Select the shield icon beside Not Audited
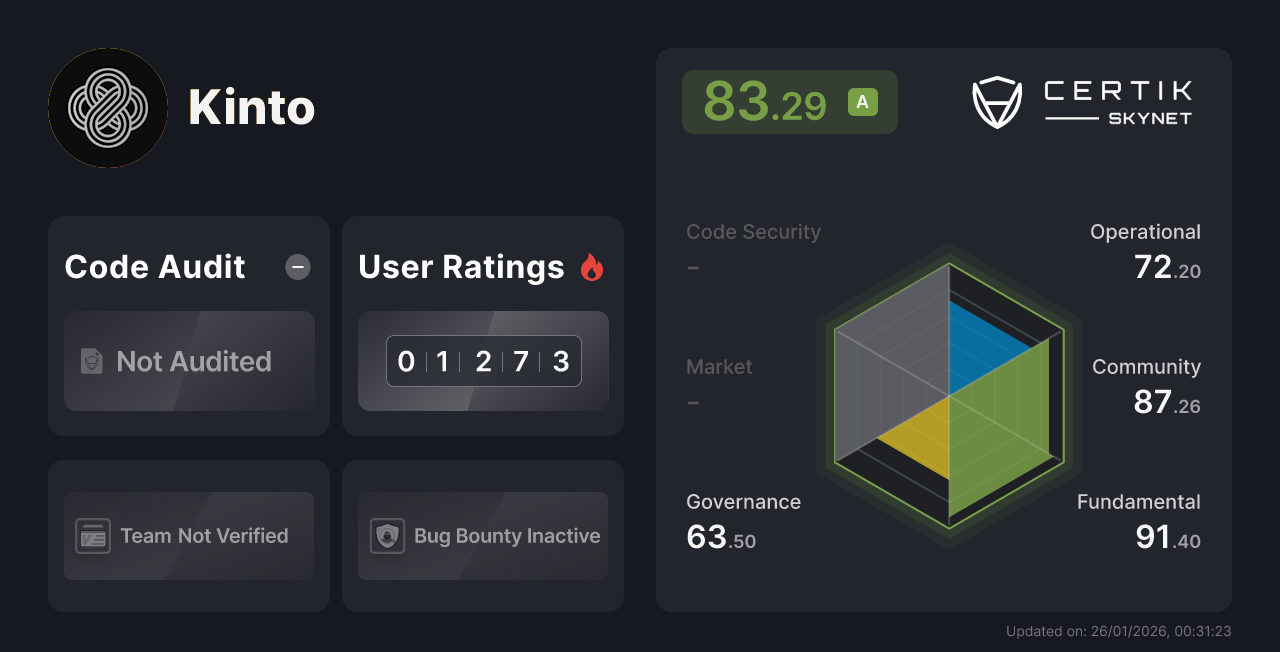The width and height of the screenshot is (1280, 652). pos(91,362)
